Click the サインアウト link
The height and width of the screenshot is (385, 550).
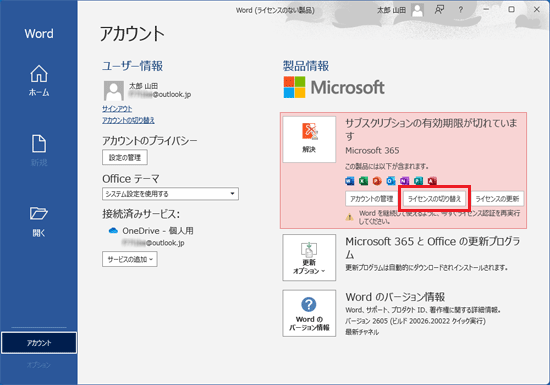[x=117, y=109]
